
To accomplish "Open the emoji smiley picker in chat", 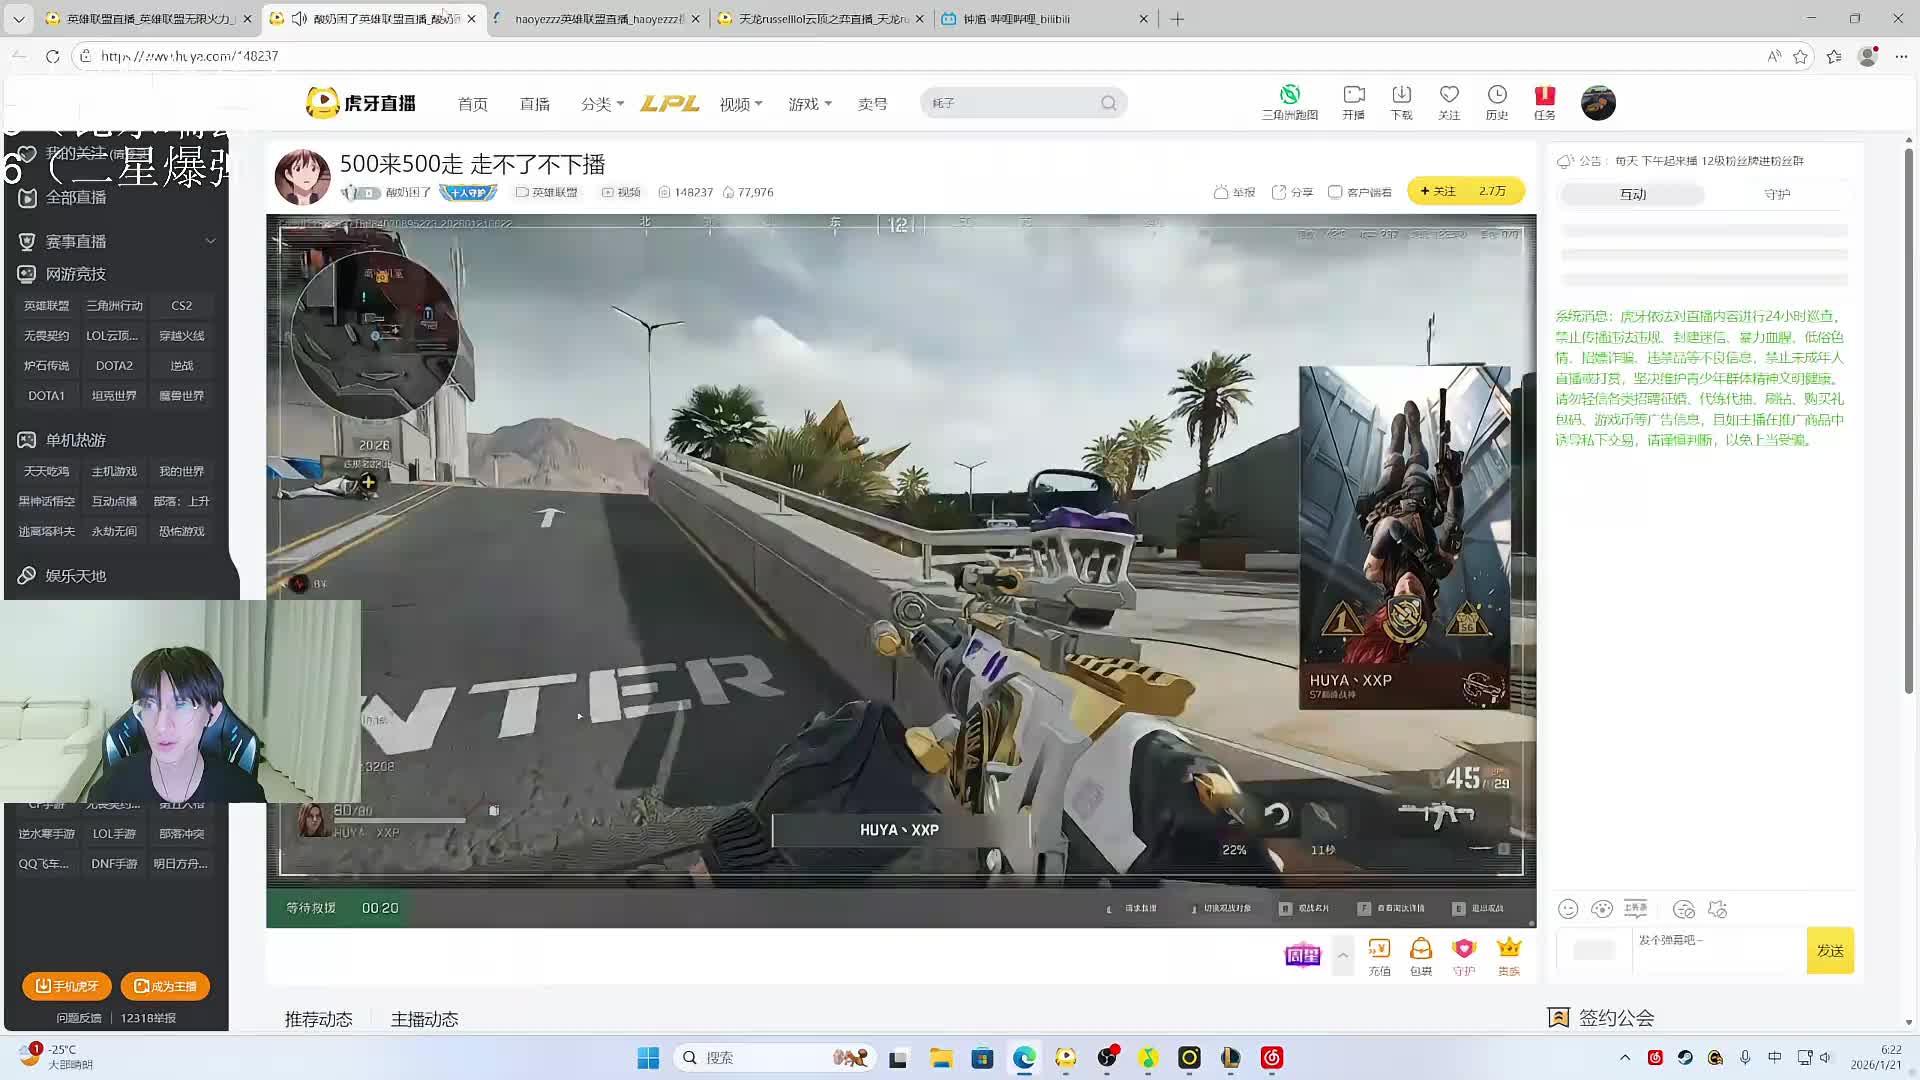I will coord(1568,909).
